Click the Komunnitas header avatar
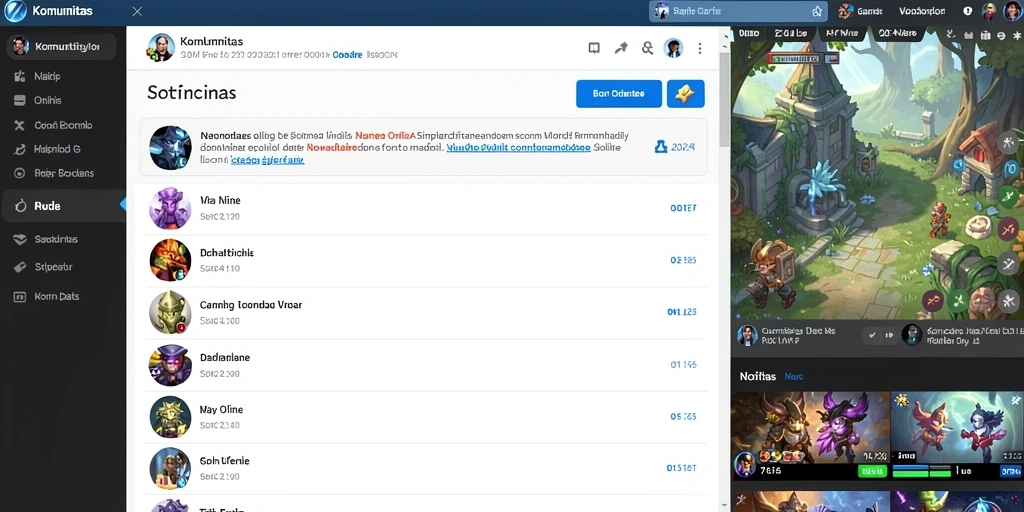The image size is (1024, 512). pos(161,48)
